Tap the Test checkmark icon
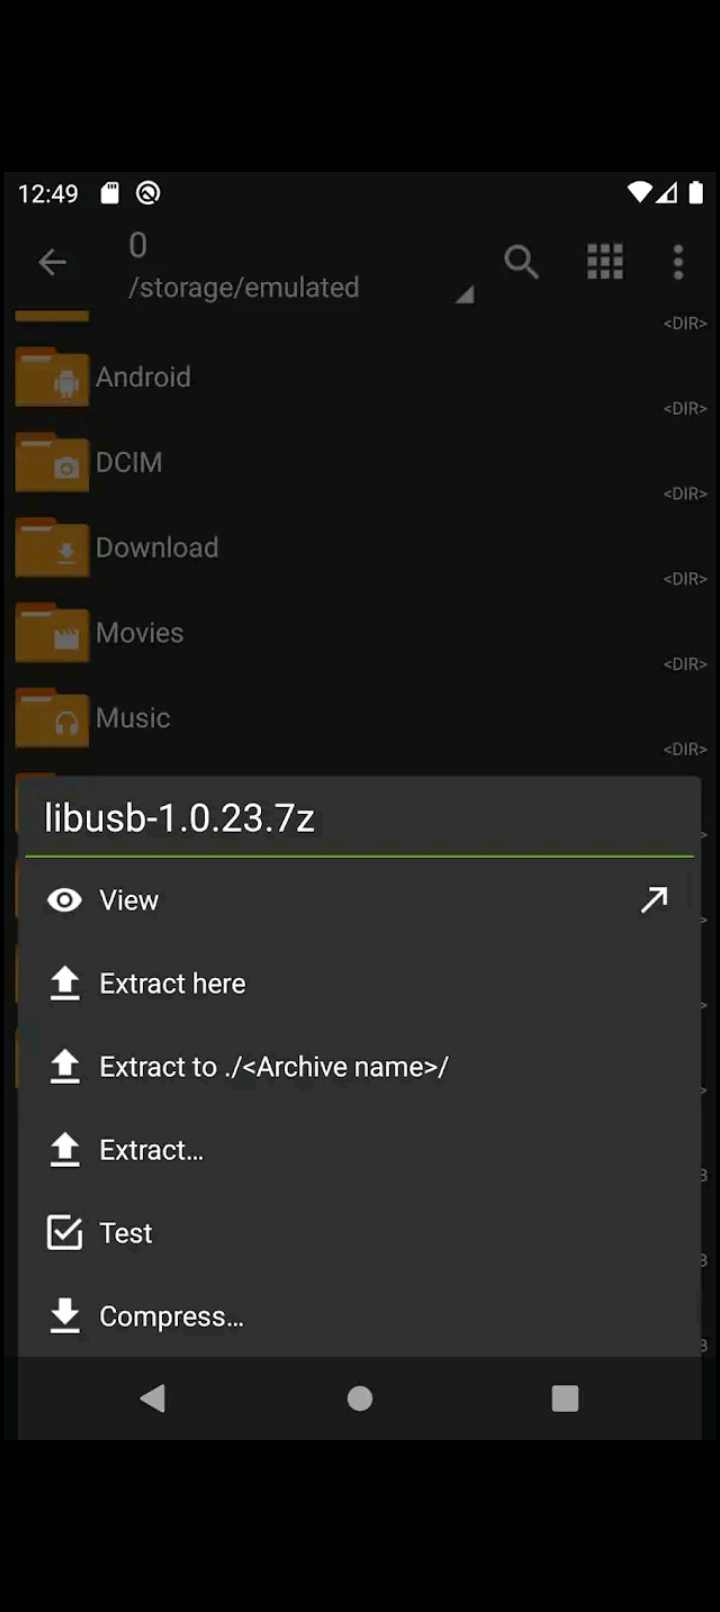 (x=65, y=1233)
